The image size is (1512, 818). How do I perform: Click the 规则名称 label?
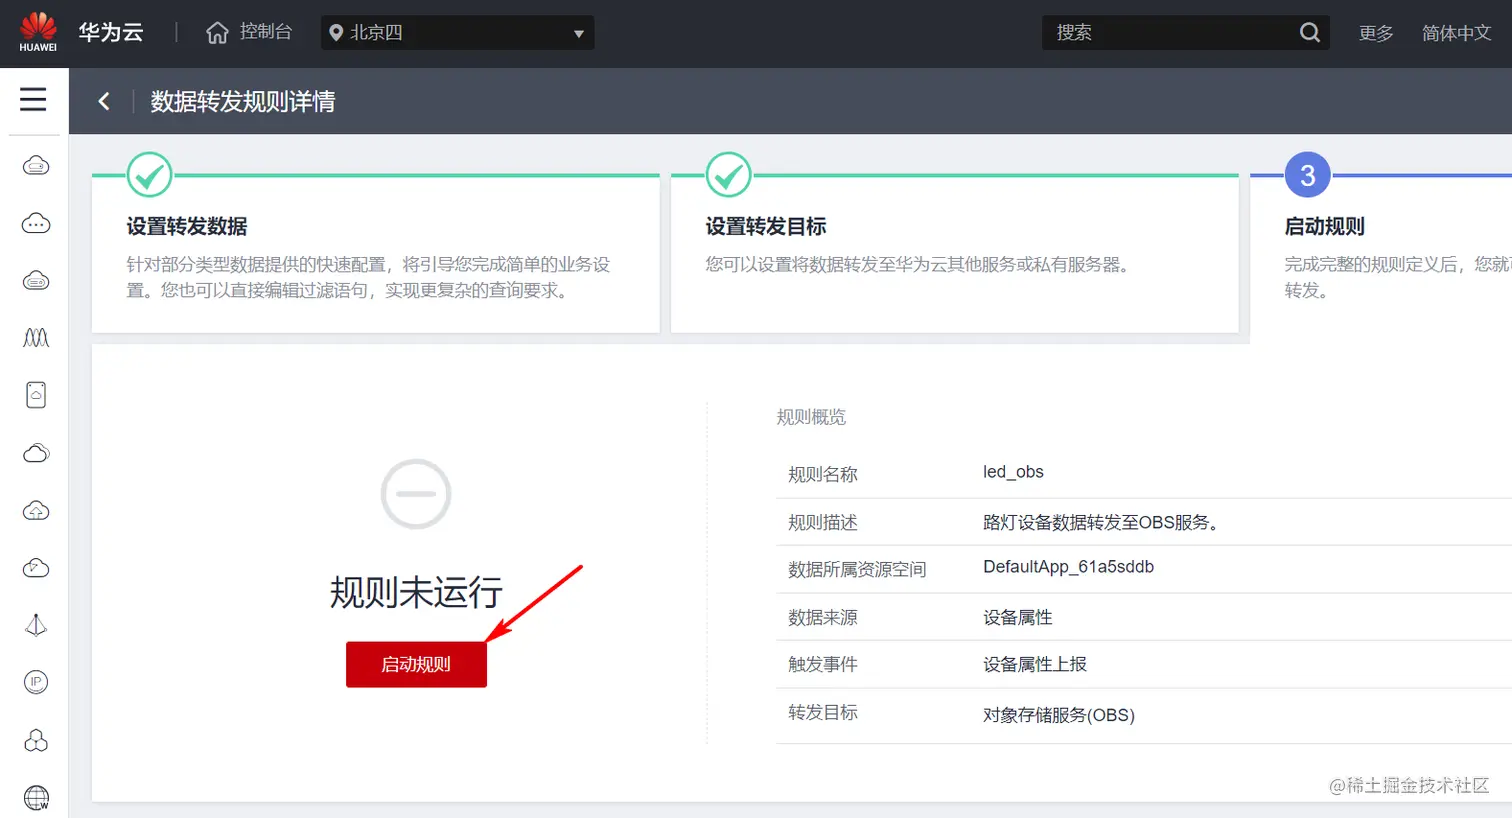[822, 474]
